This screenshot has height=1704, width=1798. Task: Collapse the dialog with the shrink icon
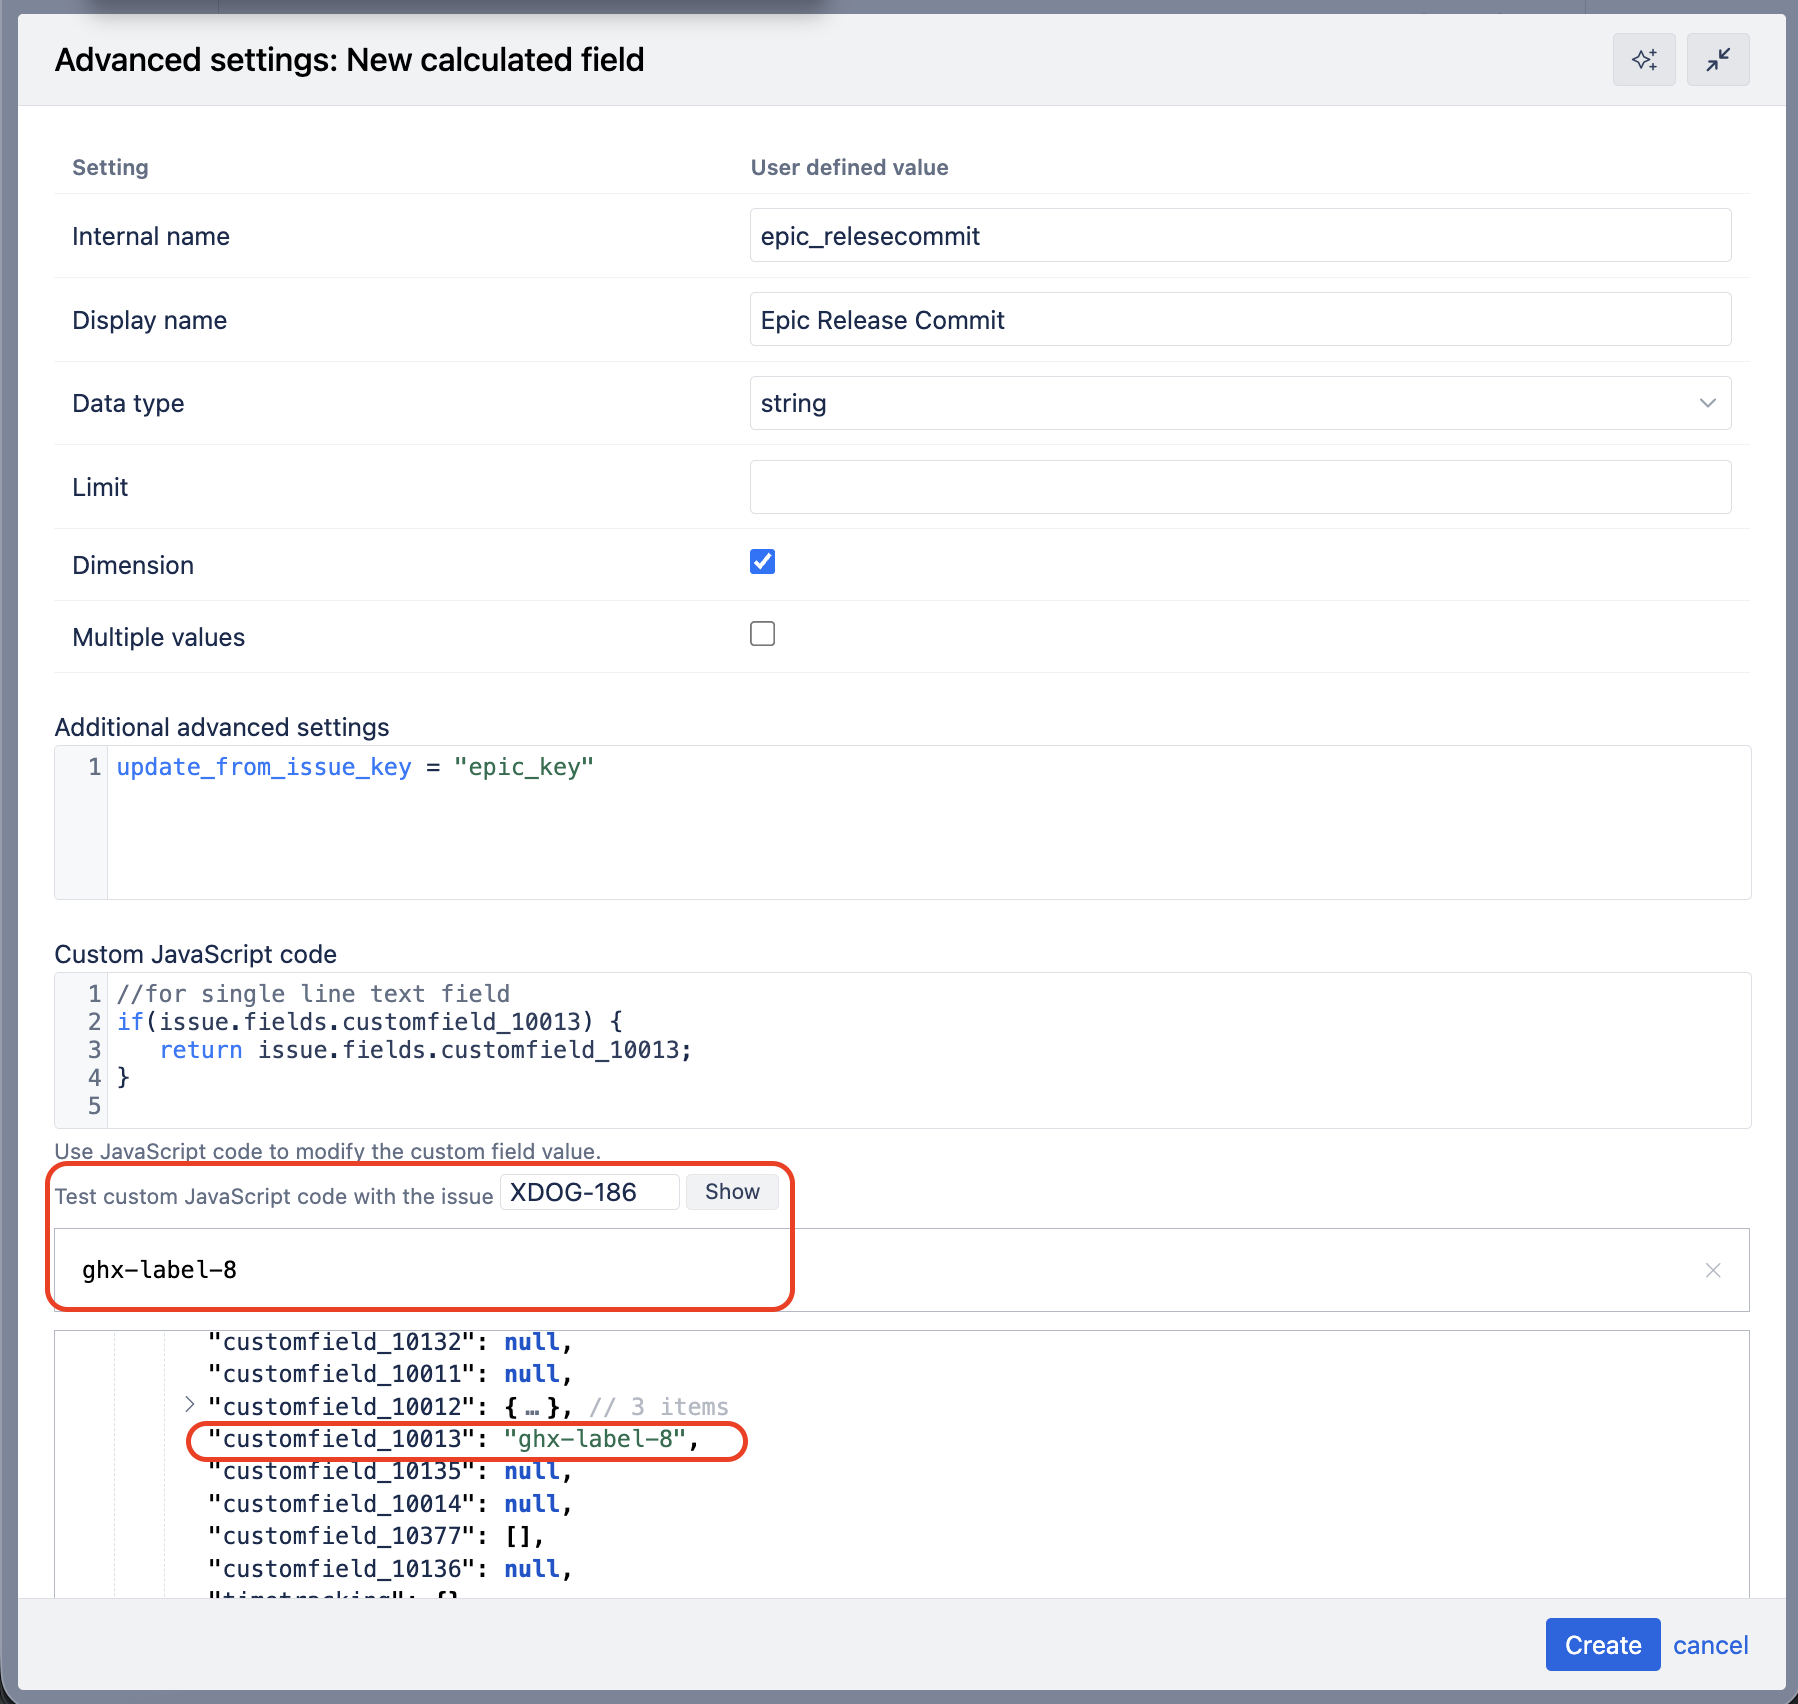tap(1717, 60)
